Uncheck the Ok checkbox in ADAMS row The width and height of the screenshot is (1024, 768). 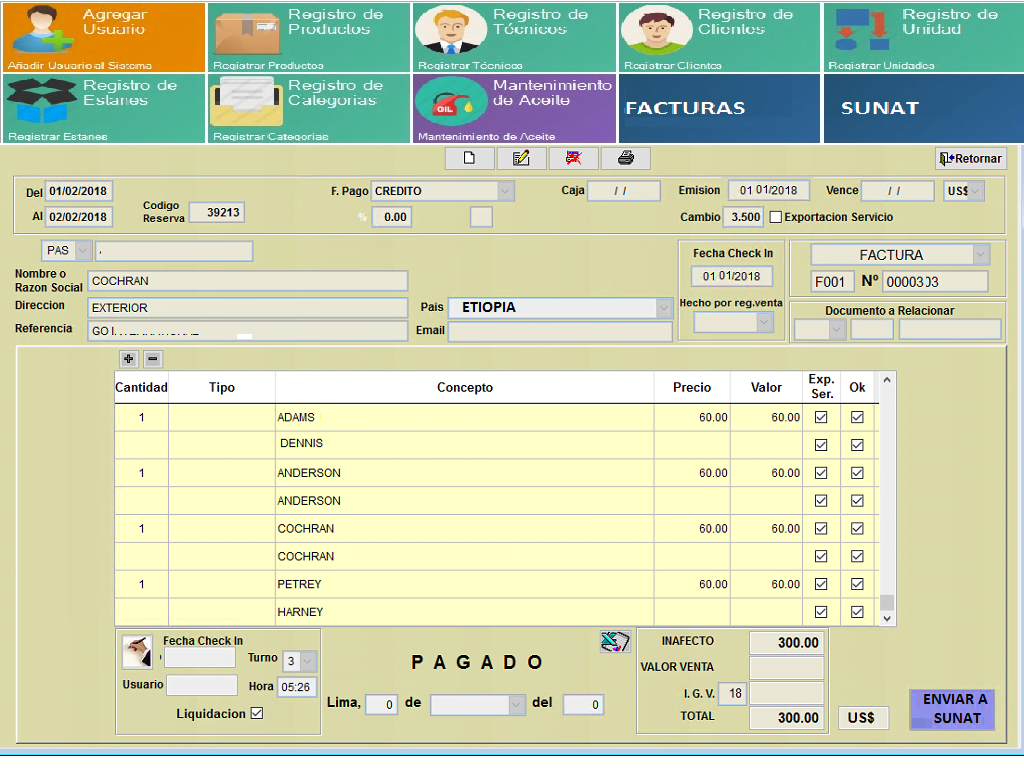[x=857, y=418]
